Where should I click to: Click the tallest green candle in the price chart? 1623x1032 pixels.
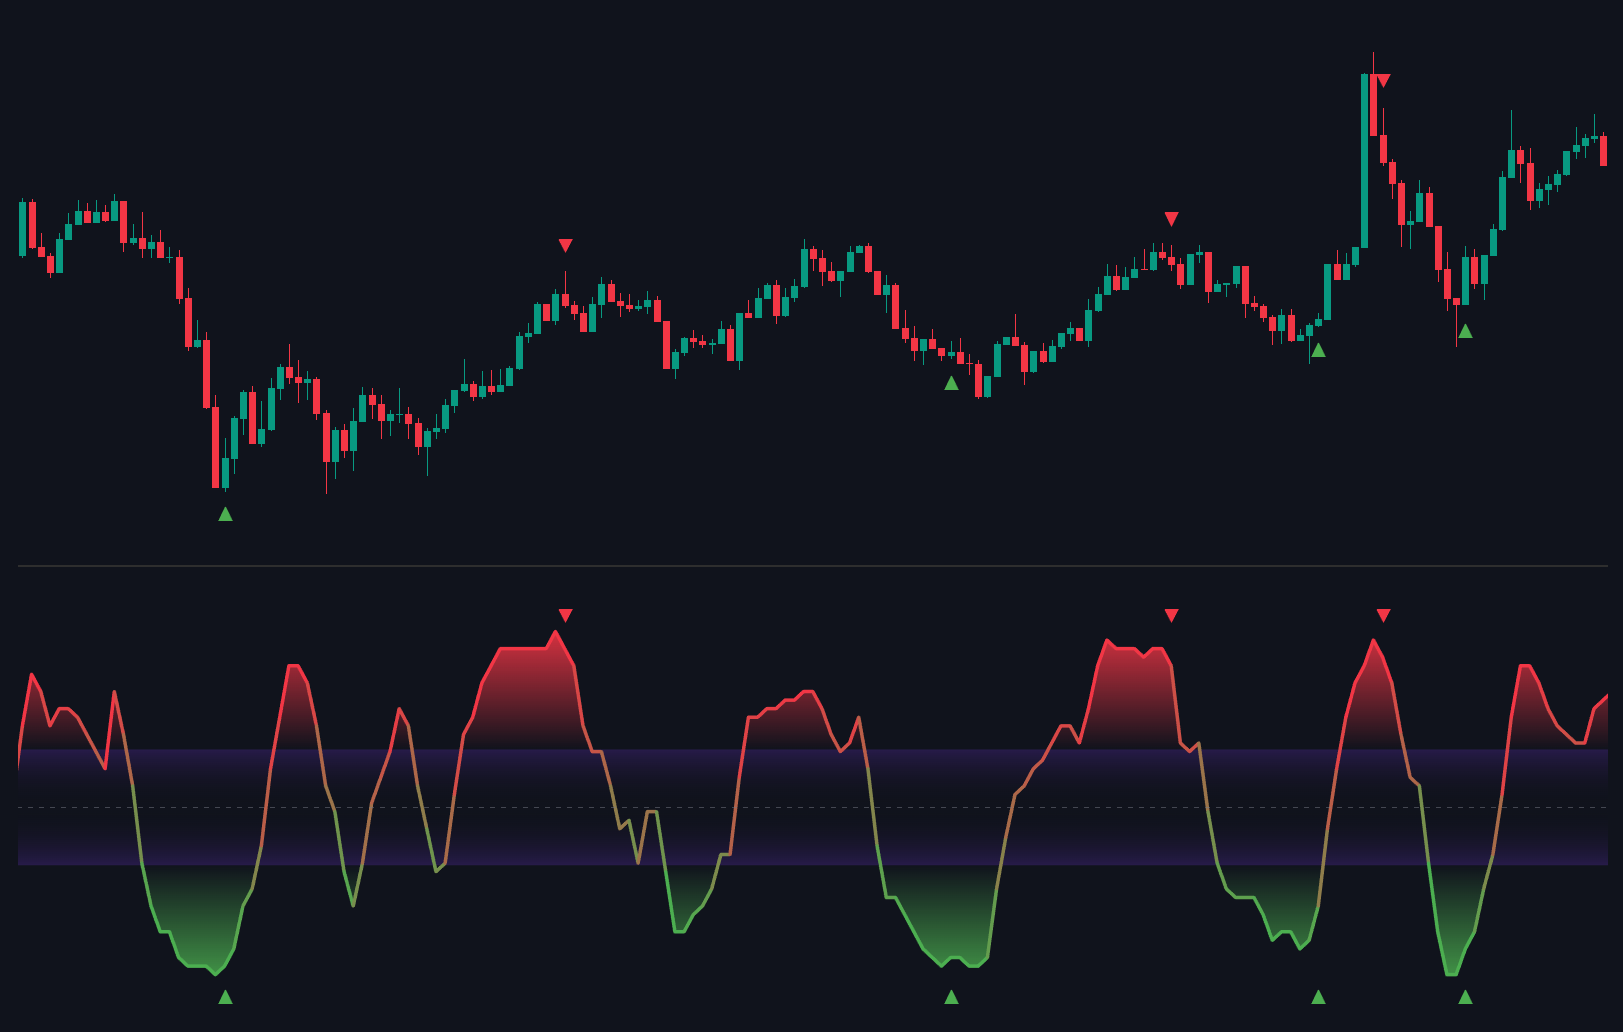(x=1364, y=160)
